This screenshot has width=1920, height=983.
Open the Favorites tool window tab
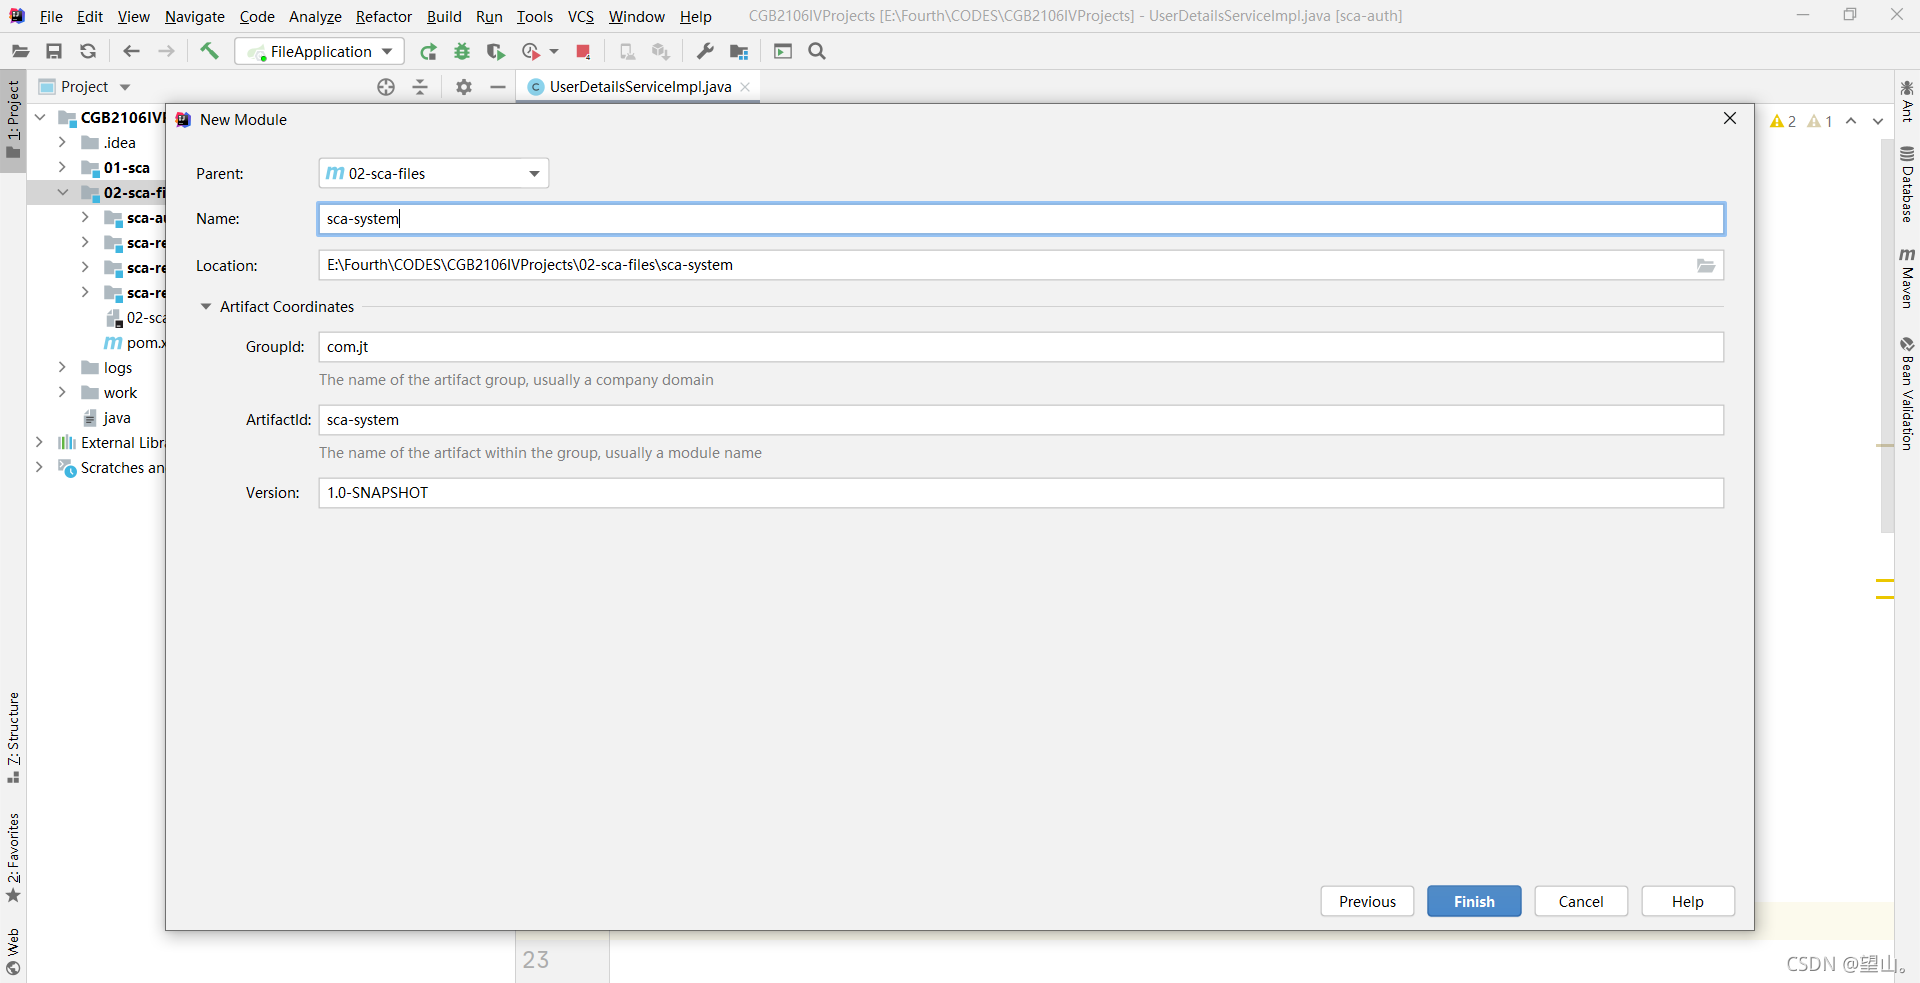(x=13, y=857)
